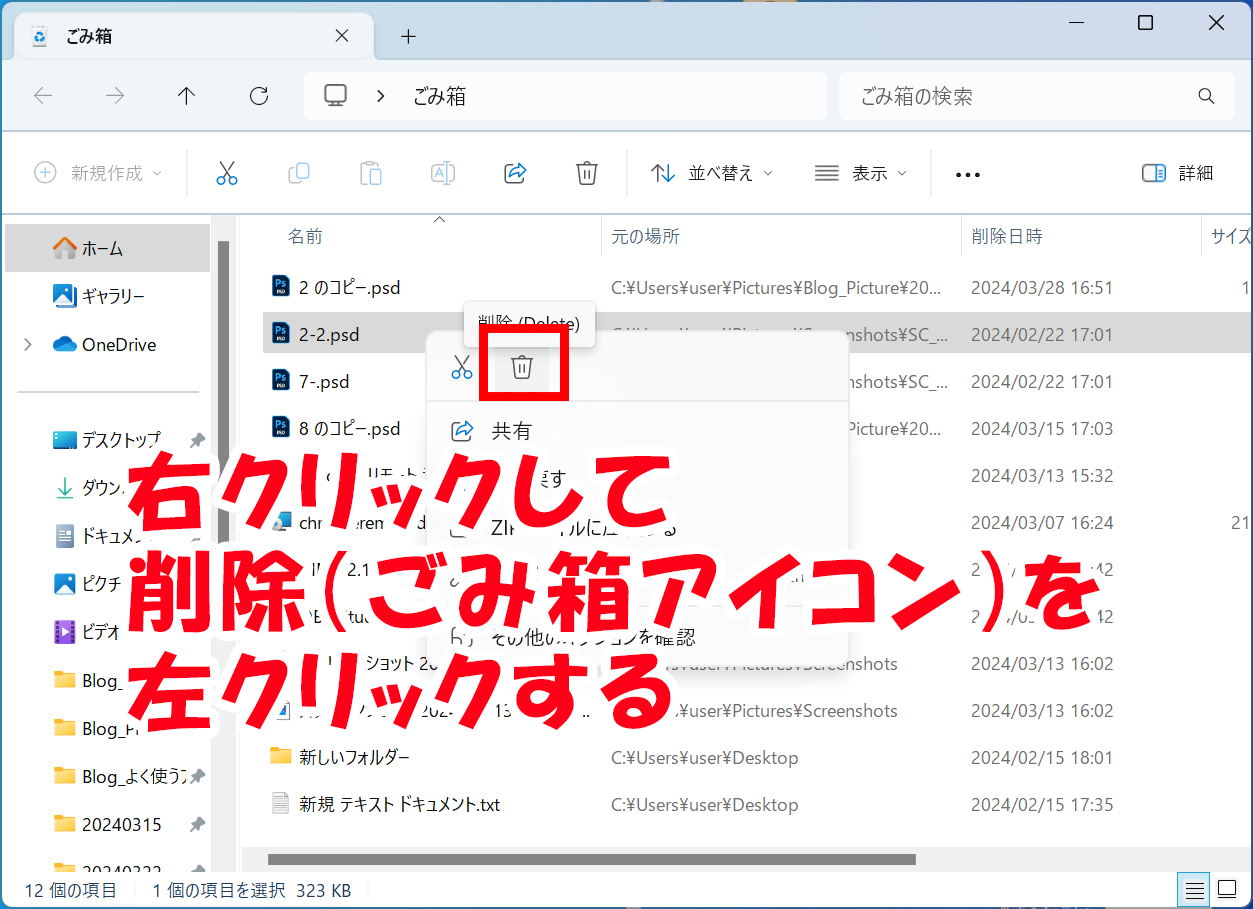This screenshot has width=1253, height=909.
Task: Switch to details list view in status bar
Action: click(1194, 889)
